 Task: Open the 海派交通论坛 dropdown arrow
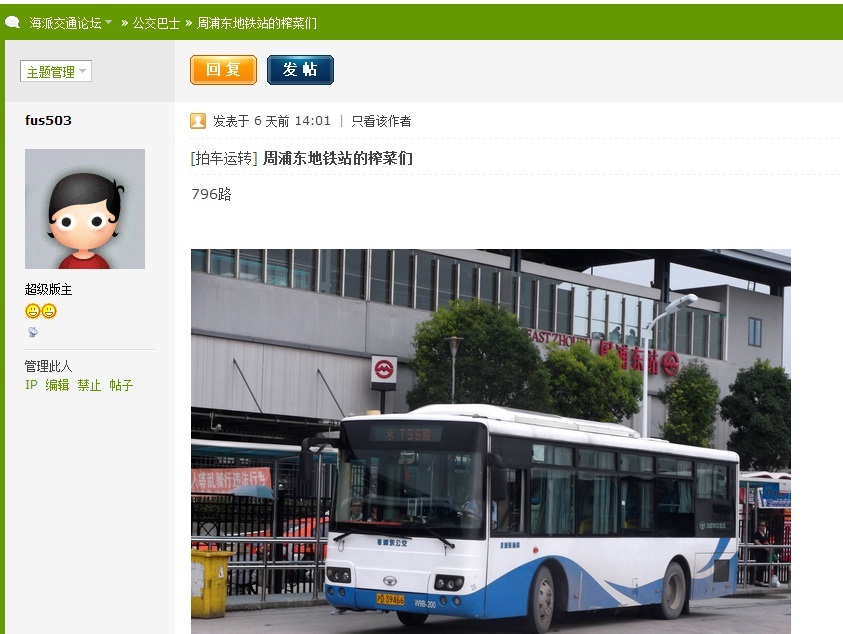(x=109, y=22)
